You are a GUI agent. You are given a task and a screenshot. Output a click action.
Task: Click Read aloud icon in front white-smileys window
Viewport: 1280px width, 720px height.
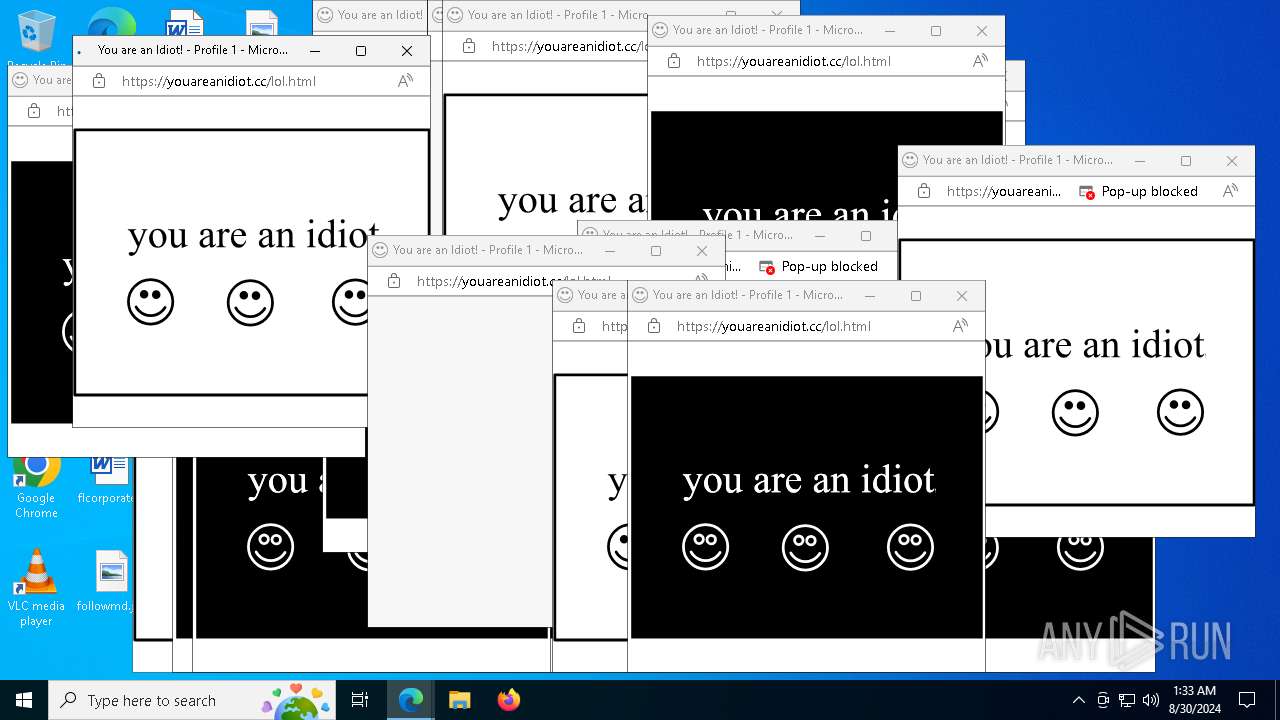[x=960, y=326]
